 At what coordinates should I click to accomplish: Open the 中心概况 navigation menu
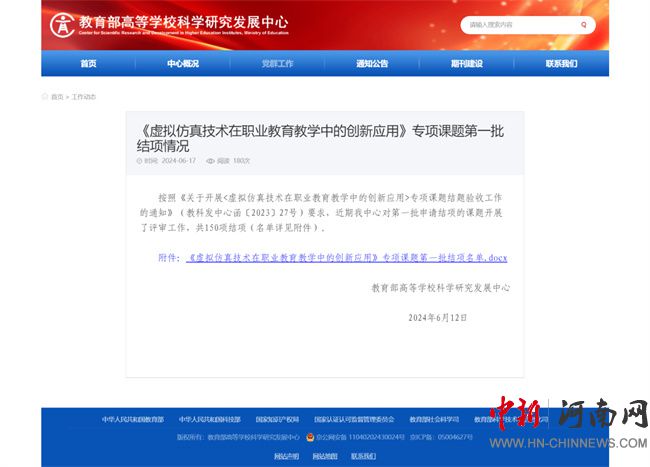[183, 64]
